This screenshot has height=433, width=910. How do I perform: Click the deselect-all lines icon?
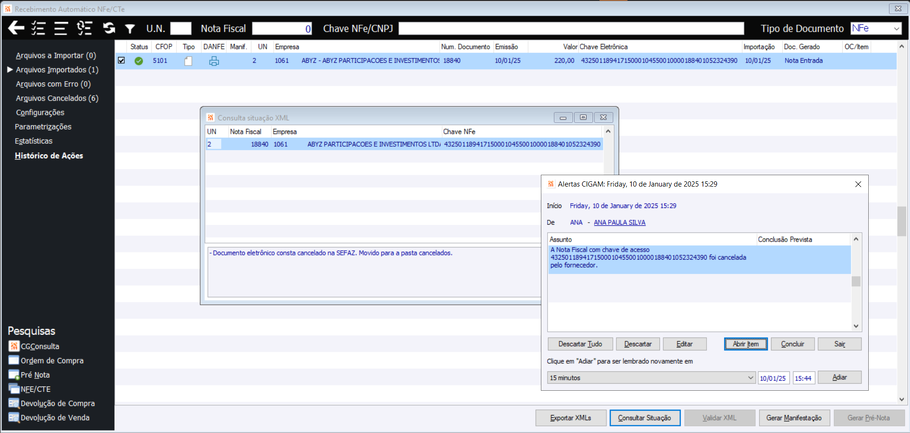pyautogui.click(x=61, y=28)
